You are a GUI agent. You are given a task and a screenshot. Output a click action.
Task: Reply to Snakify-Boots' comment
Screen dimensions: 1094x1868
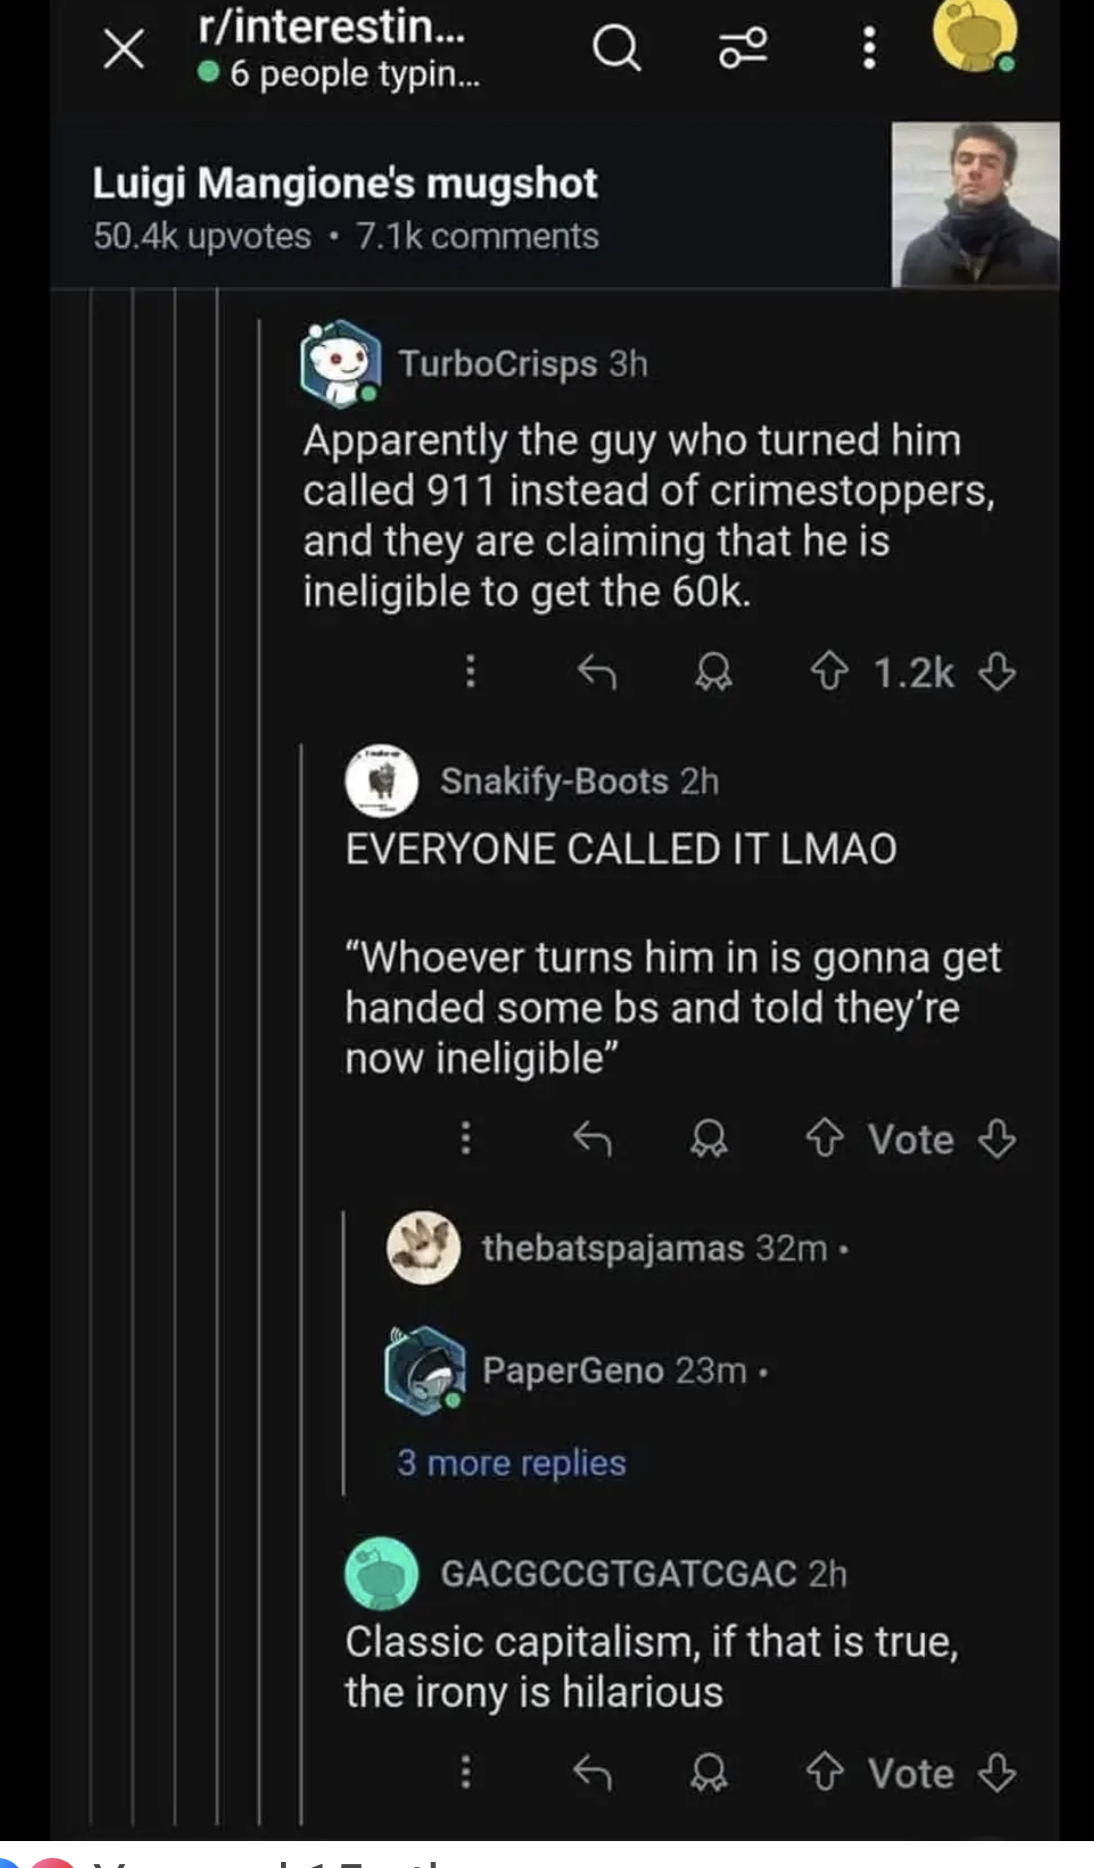pos(592,1138)
